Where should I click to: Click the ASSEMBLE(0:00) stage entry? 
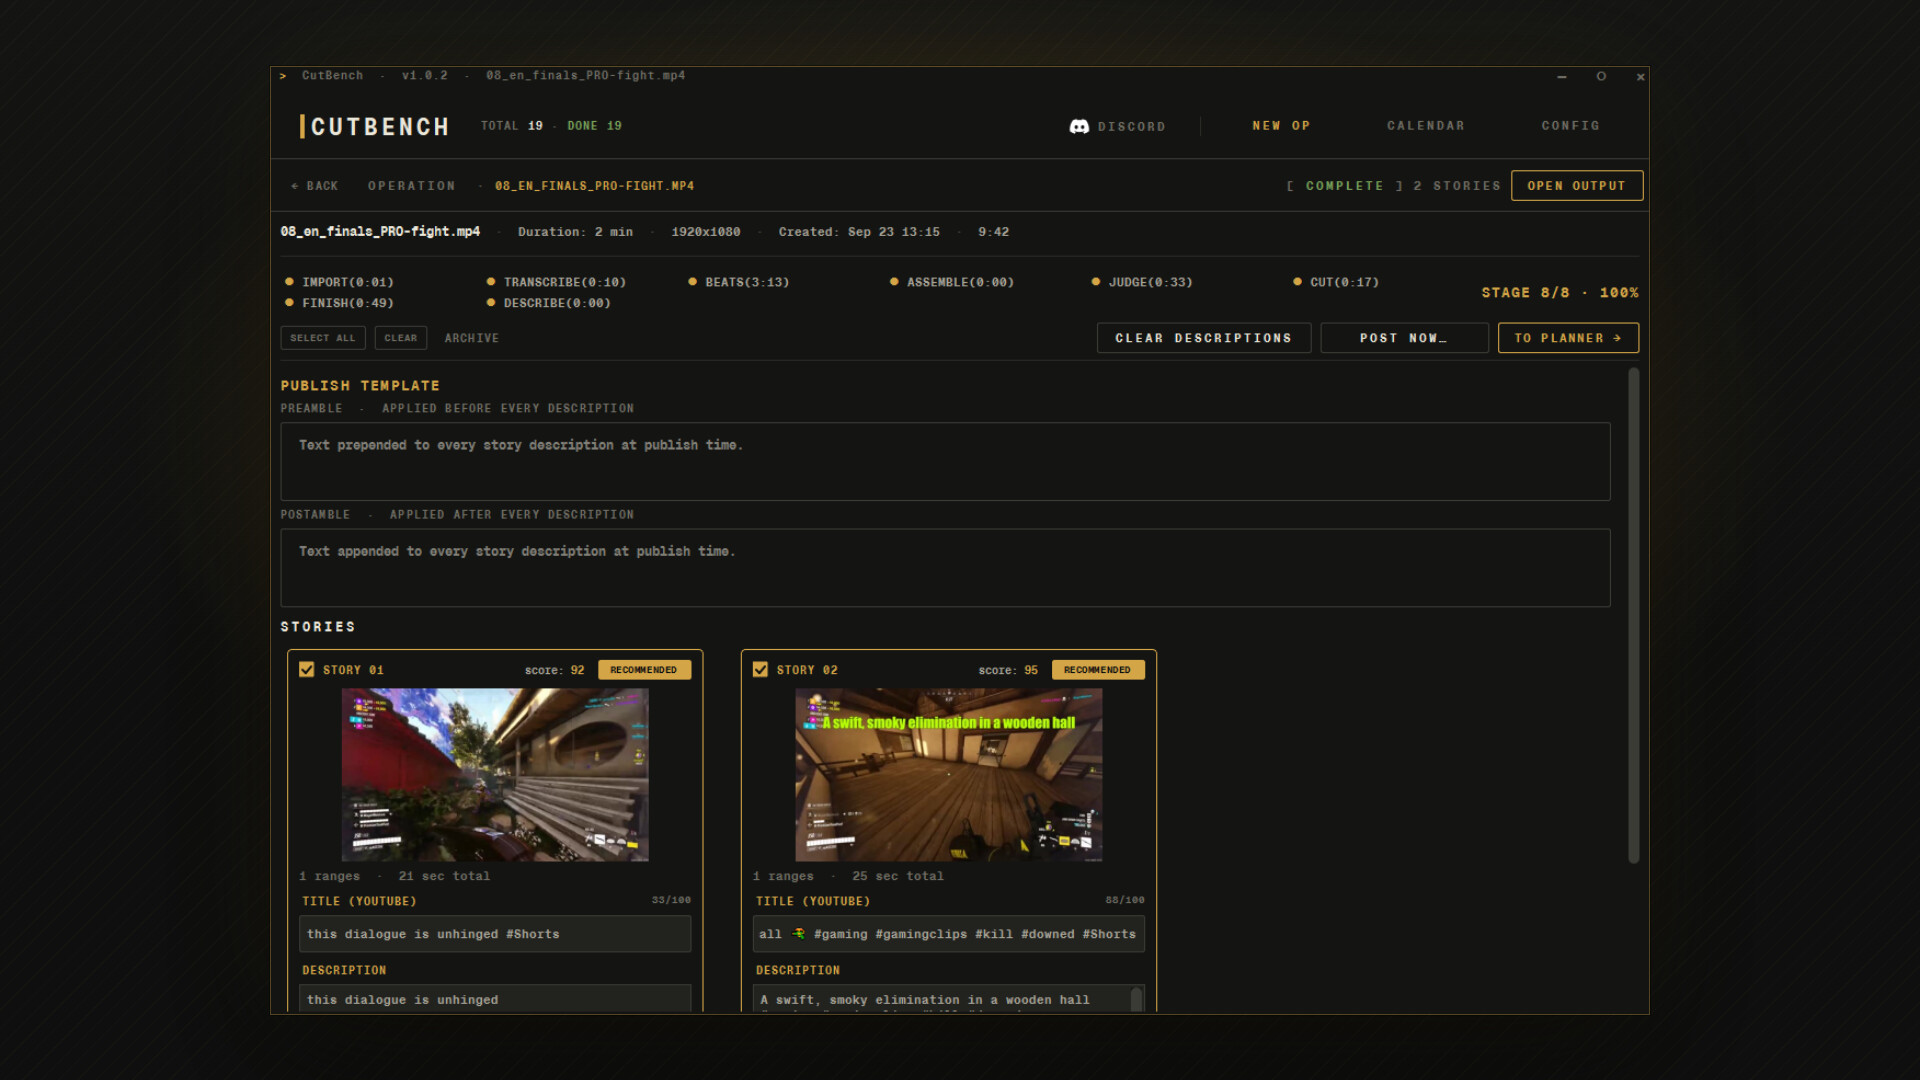click(952, 282)
